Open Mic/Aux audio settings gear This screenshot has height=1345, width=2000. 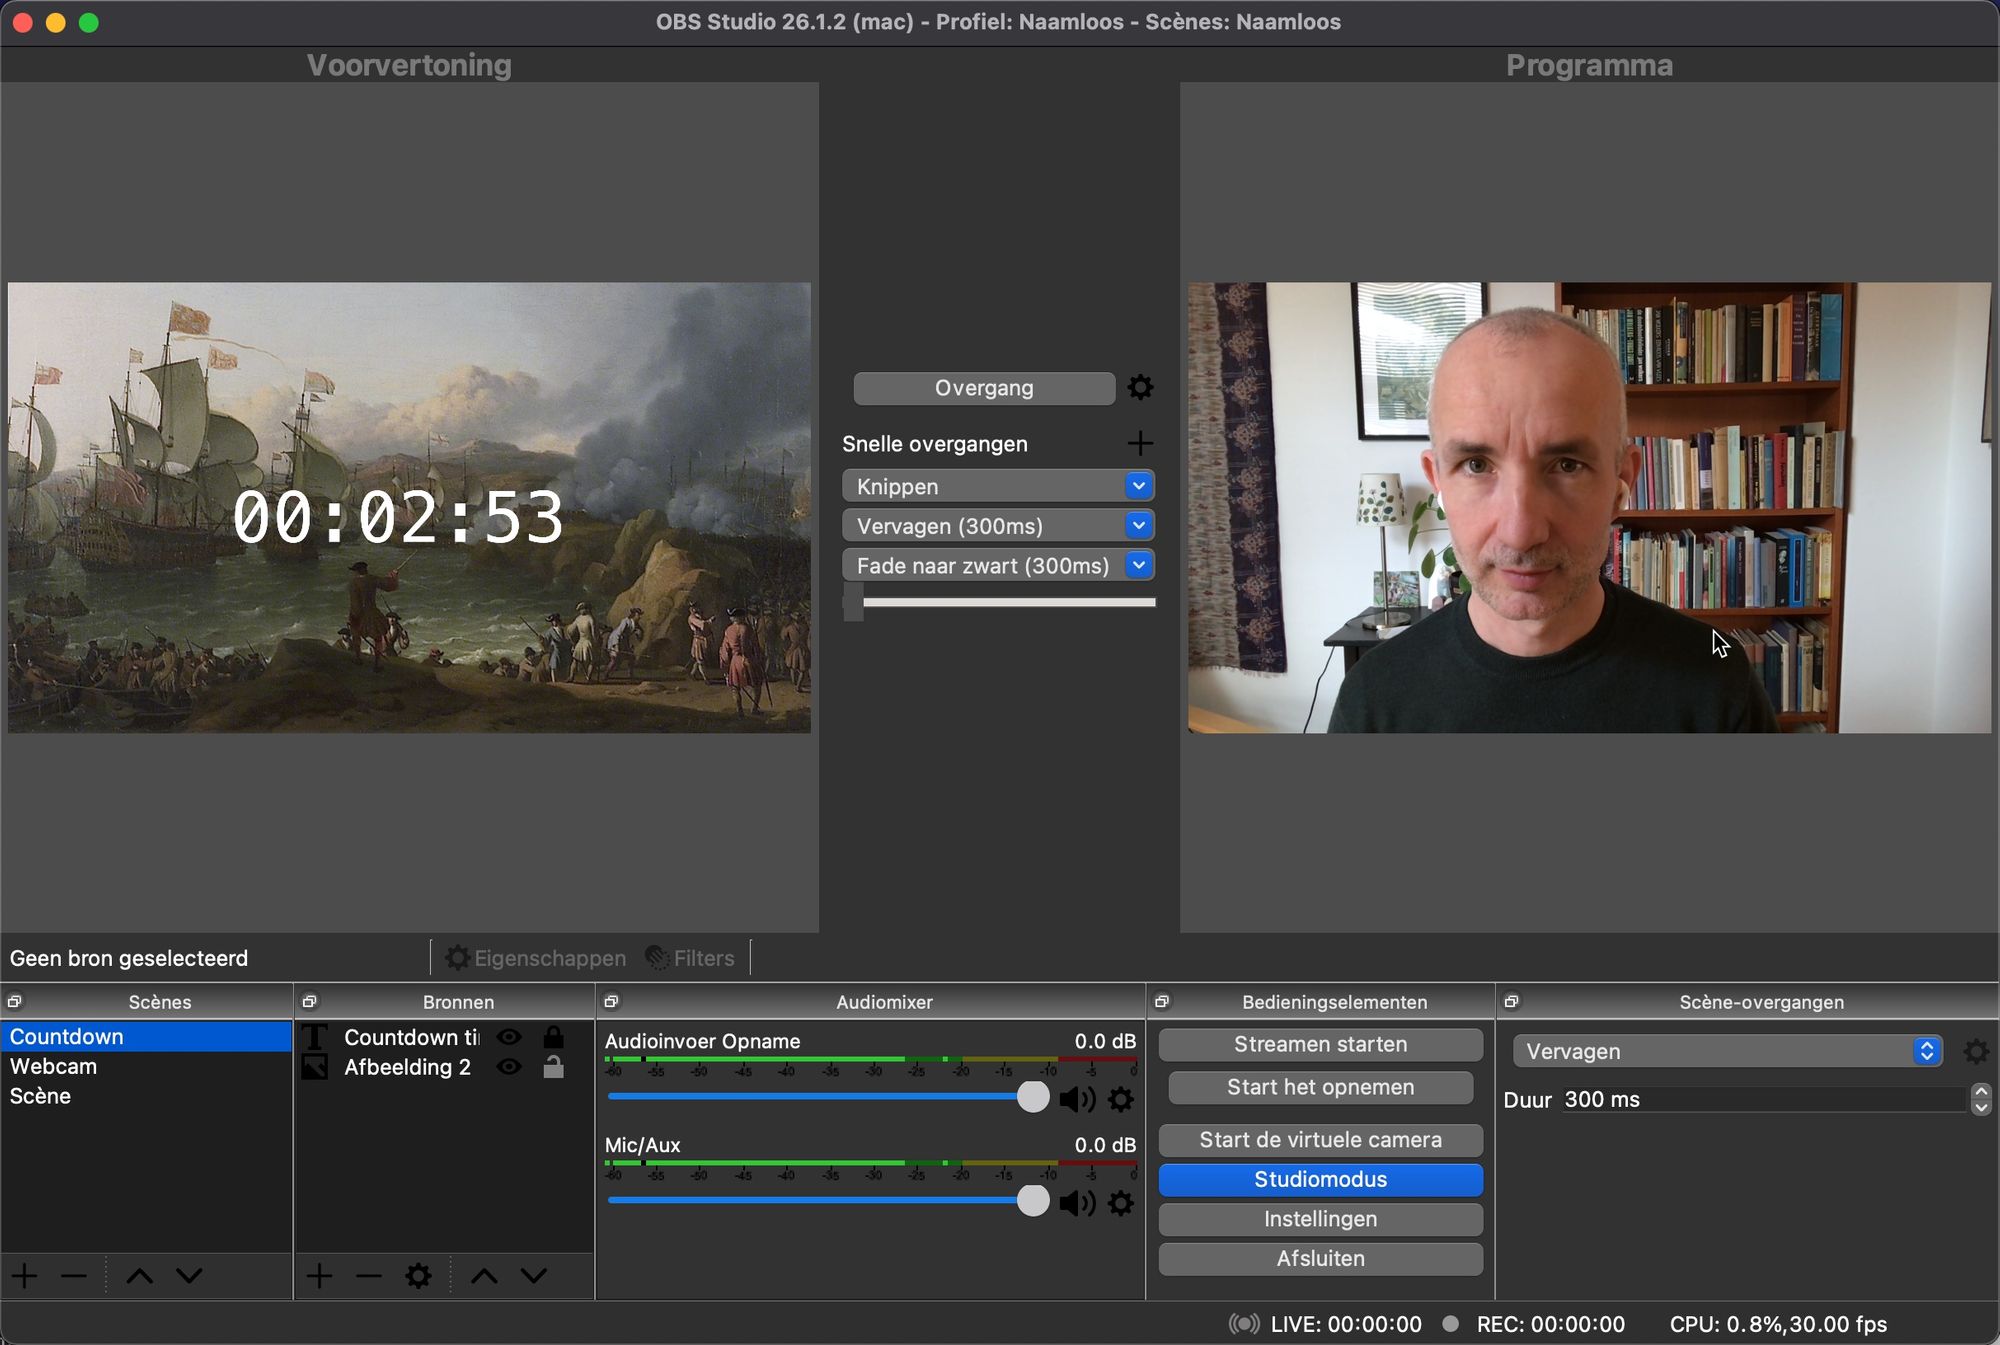coord(1121,1203)
